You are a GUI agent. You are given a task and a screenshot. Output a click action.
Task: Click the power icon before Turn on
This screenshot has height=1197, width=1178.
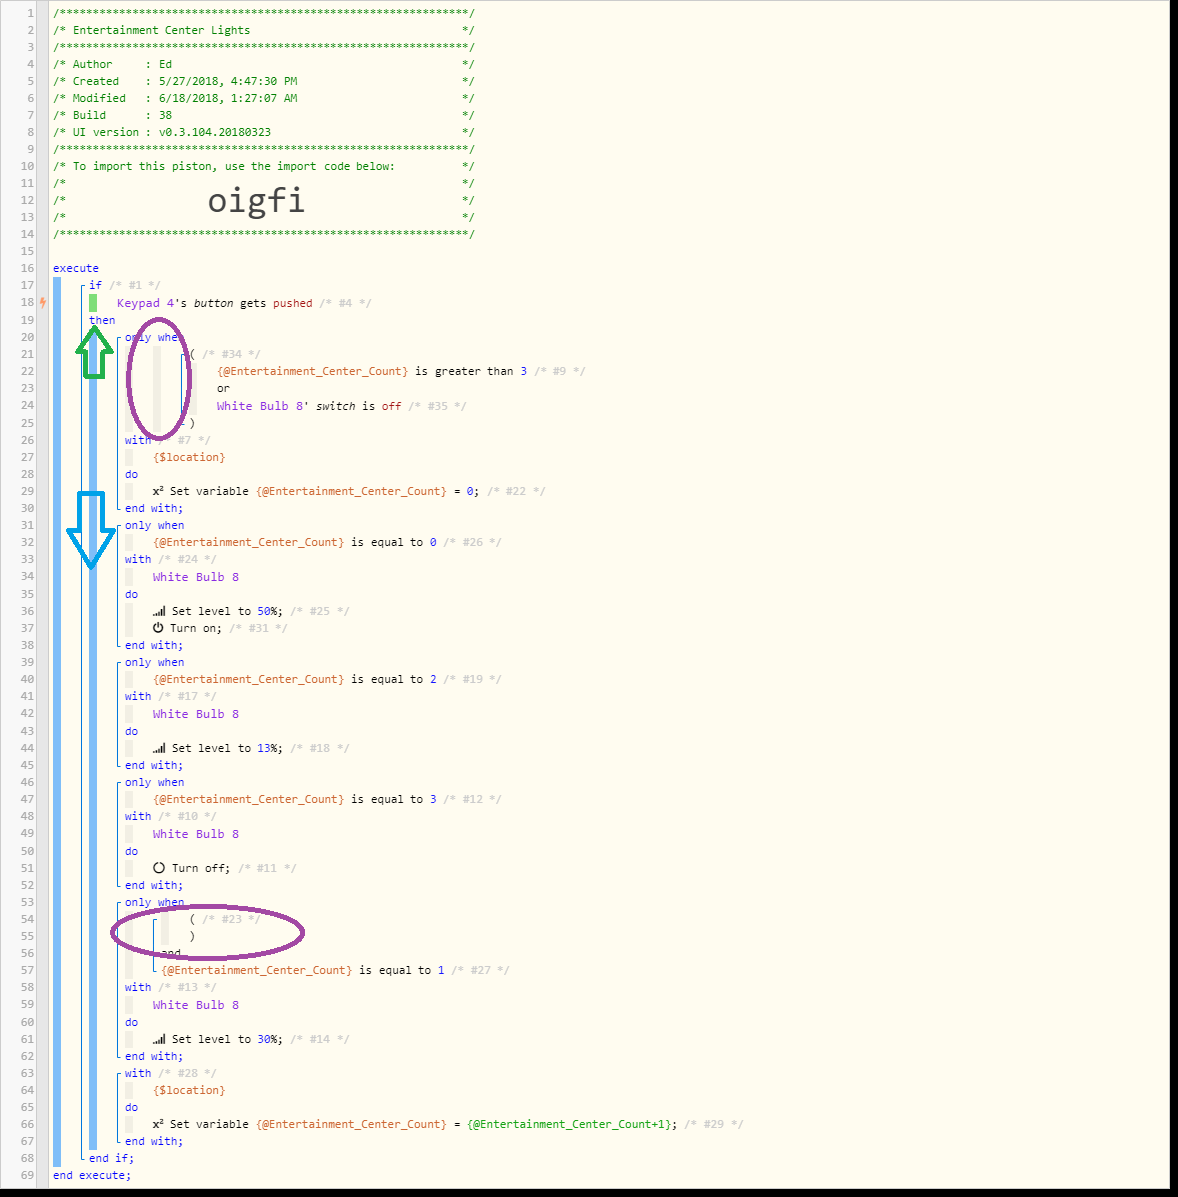158,628
